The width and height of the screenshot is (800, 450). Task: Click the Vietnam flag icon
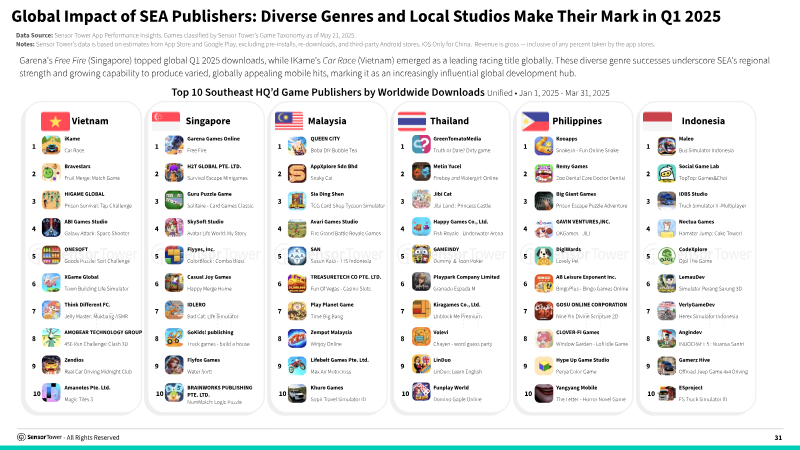click(x=55, y=121)
